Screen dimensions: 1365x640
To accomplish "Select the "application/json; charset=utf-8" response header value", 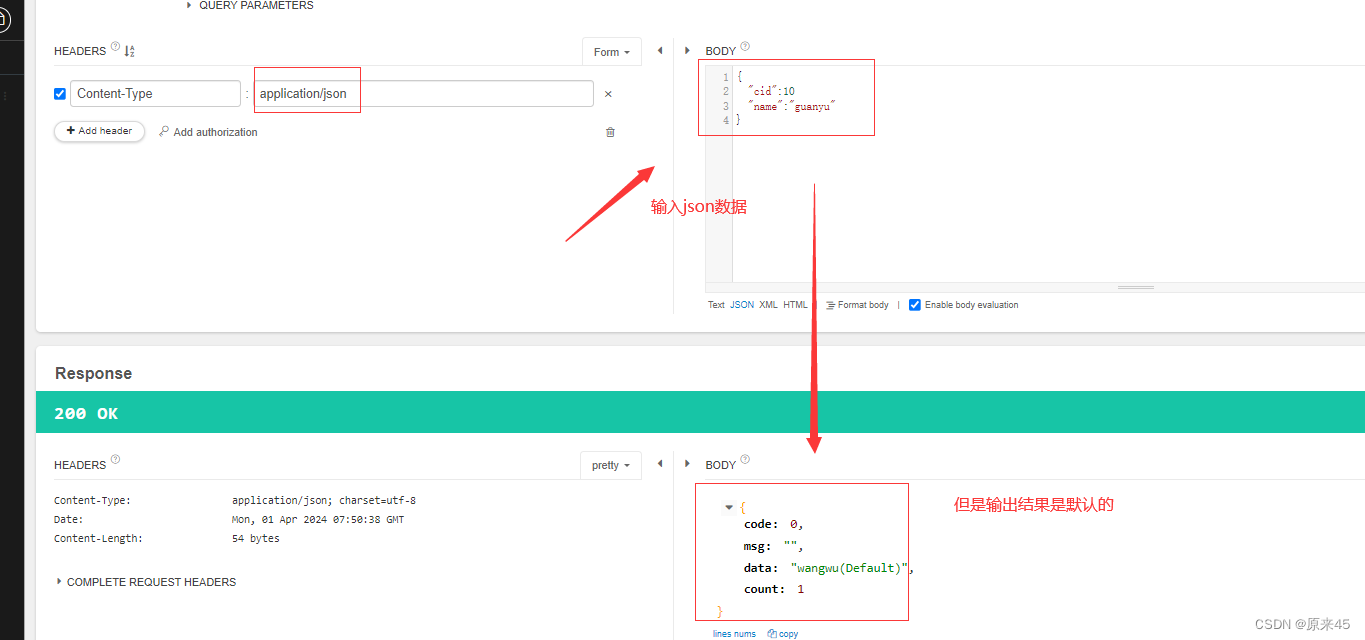I will coord(324,500).
